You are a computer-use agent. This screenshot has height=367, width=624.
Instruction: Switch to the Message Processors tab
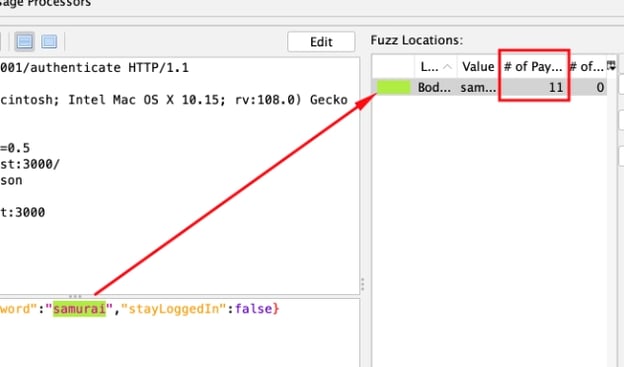[45, 3]
